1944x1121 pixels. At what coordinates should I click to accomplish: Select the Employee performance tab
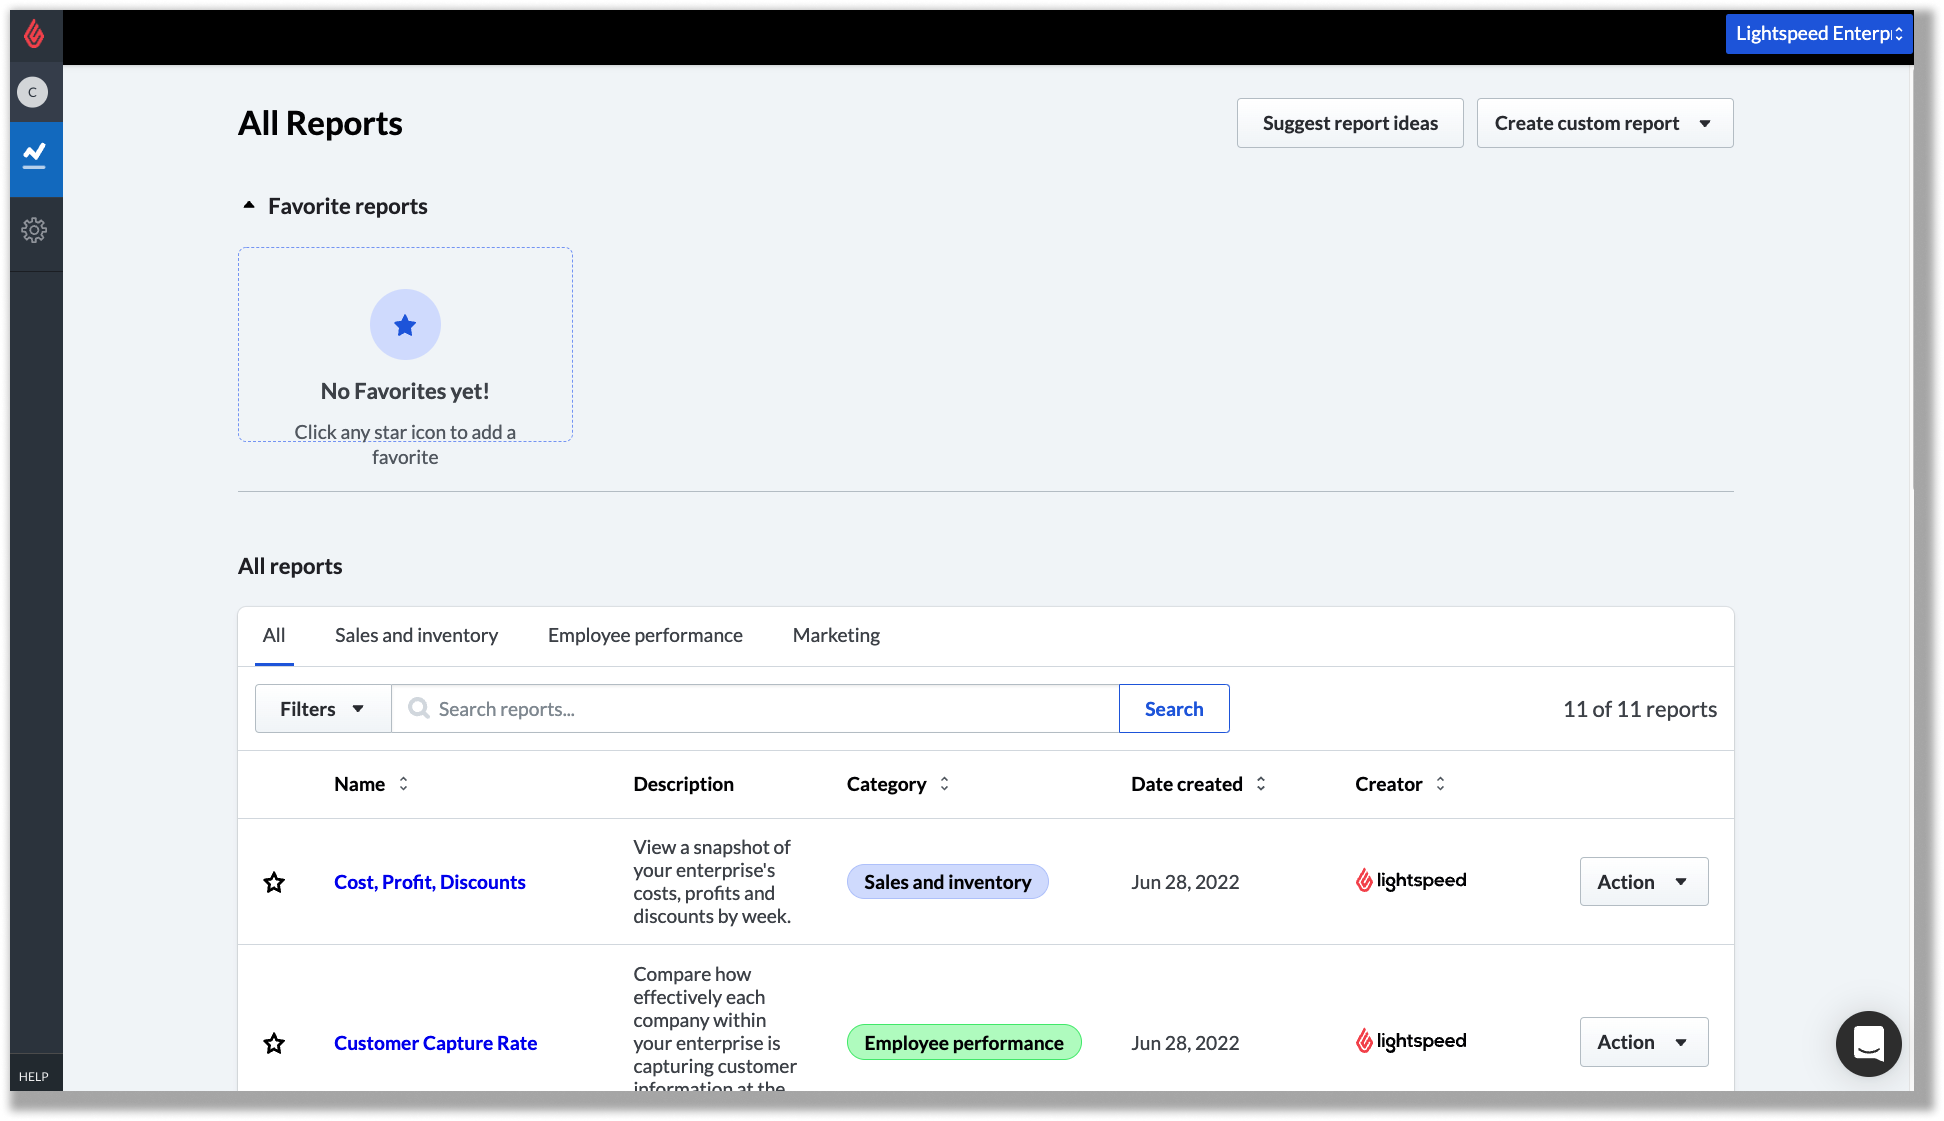[x=645, y=635]
